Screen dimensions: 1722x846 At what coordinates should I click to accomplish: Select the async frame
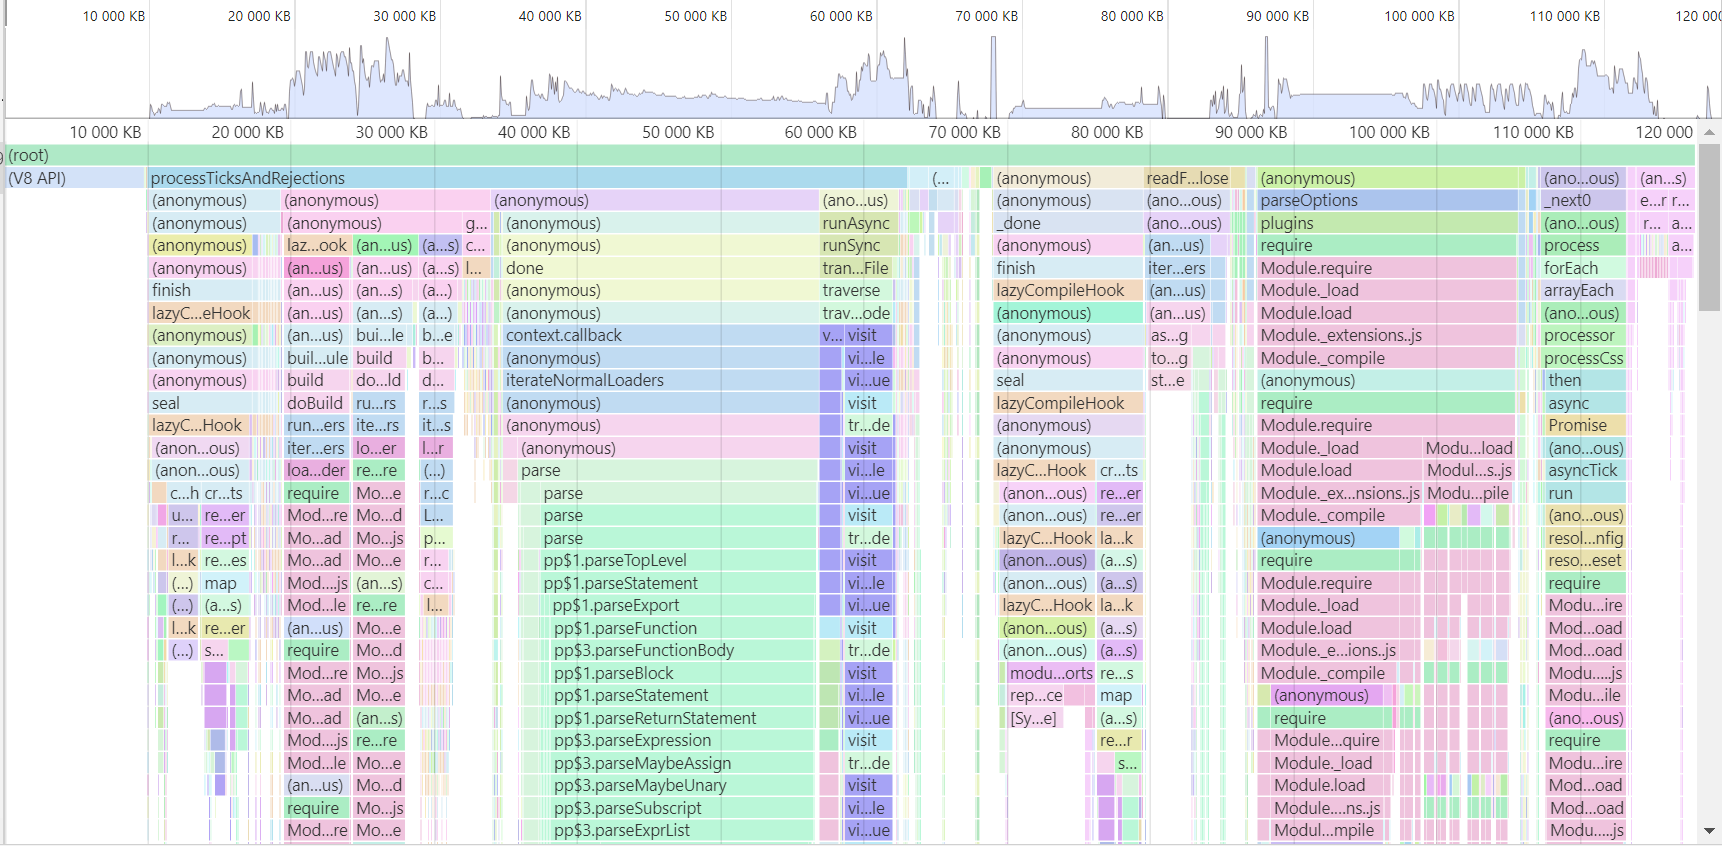[1585, 403]
